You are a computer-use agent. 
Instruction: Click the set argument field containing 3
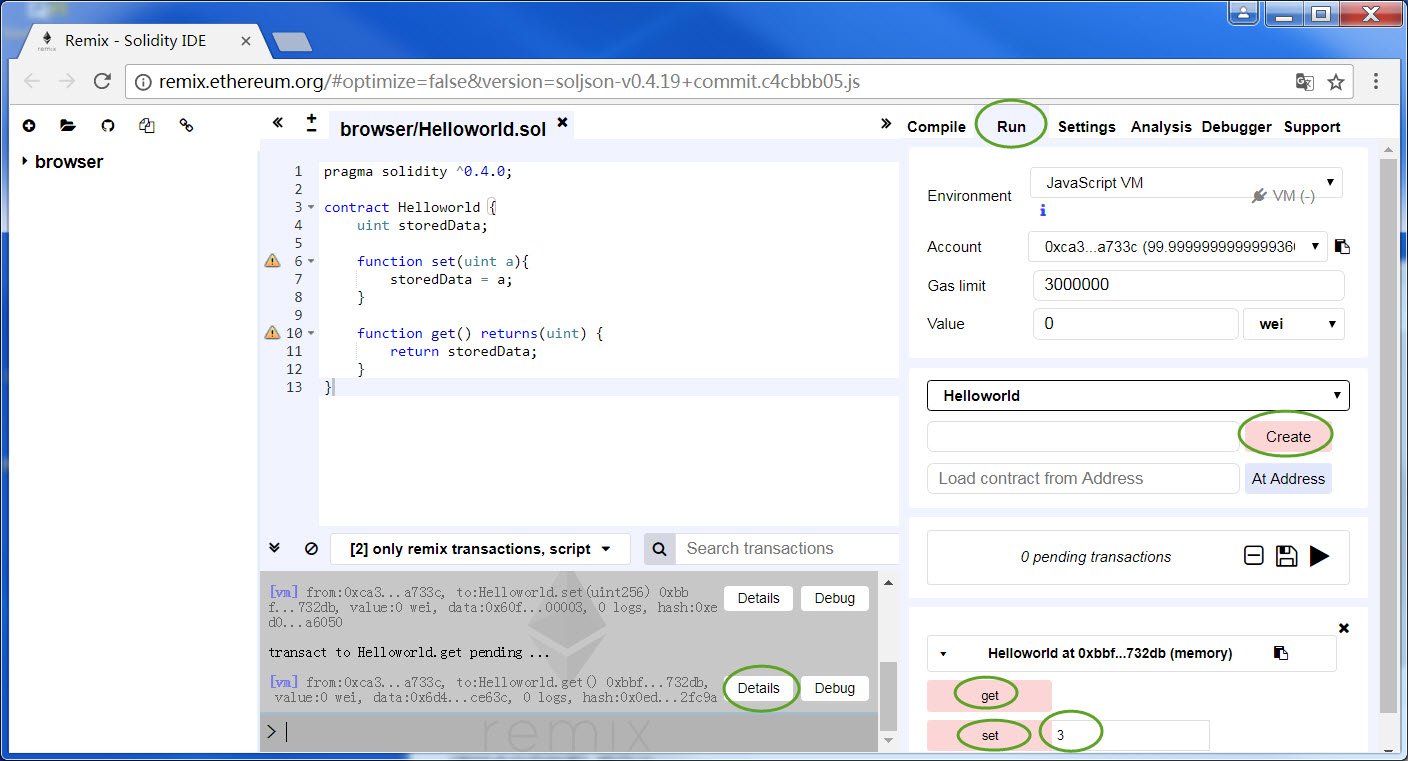(x=1130, y=735)
